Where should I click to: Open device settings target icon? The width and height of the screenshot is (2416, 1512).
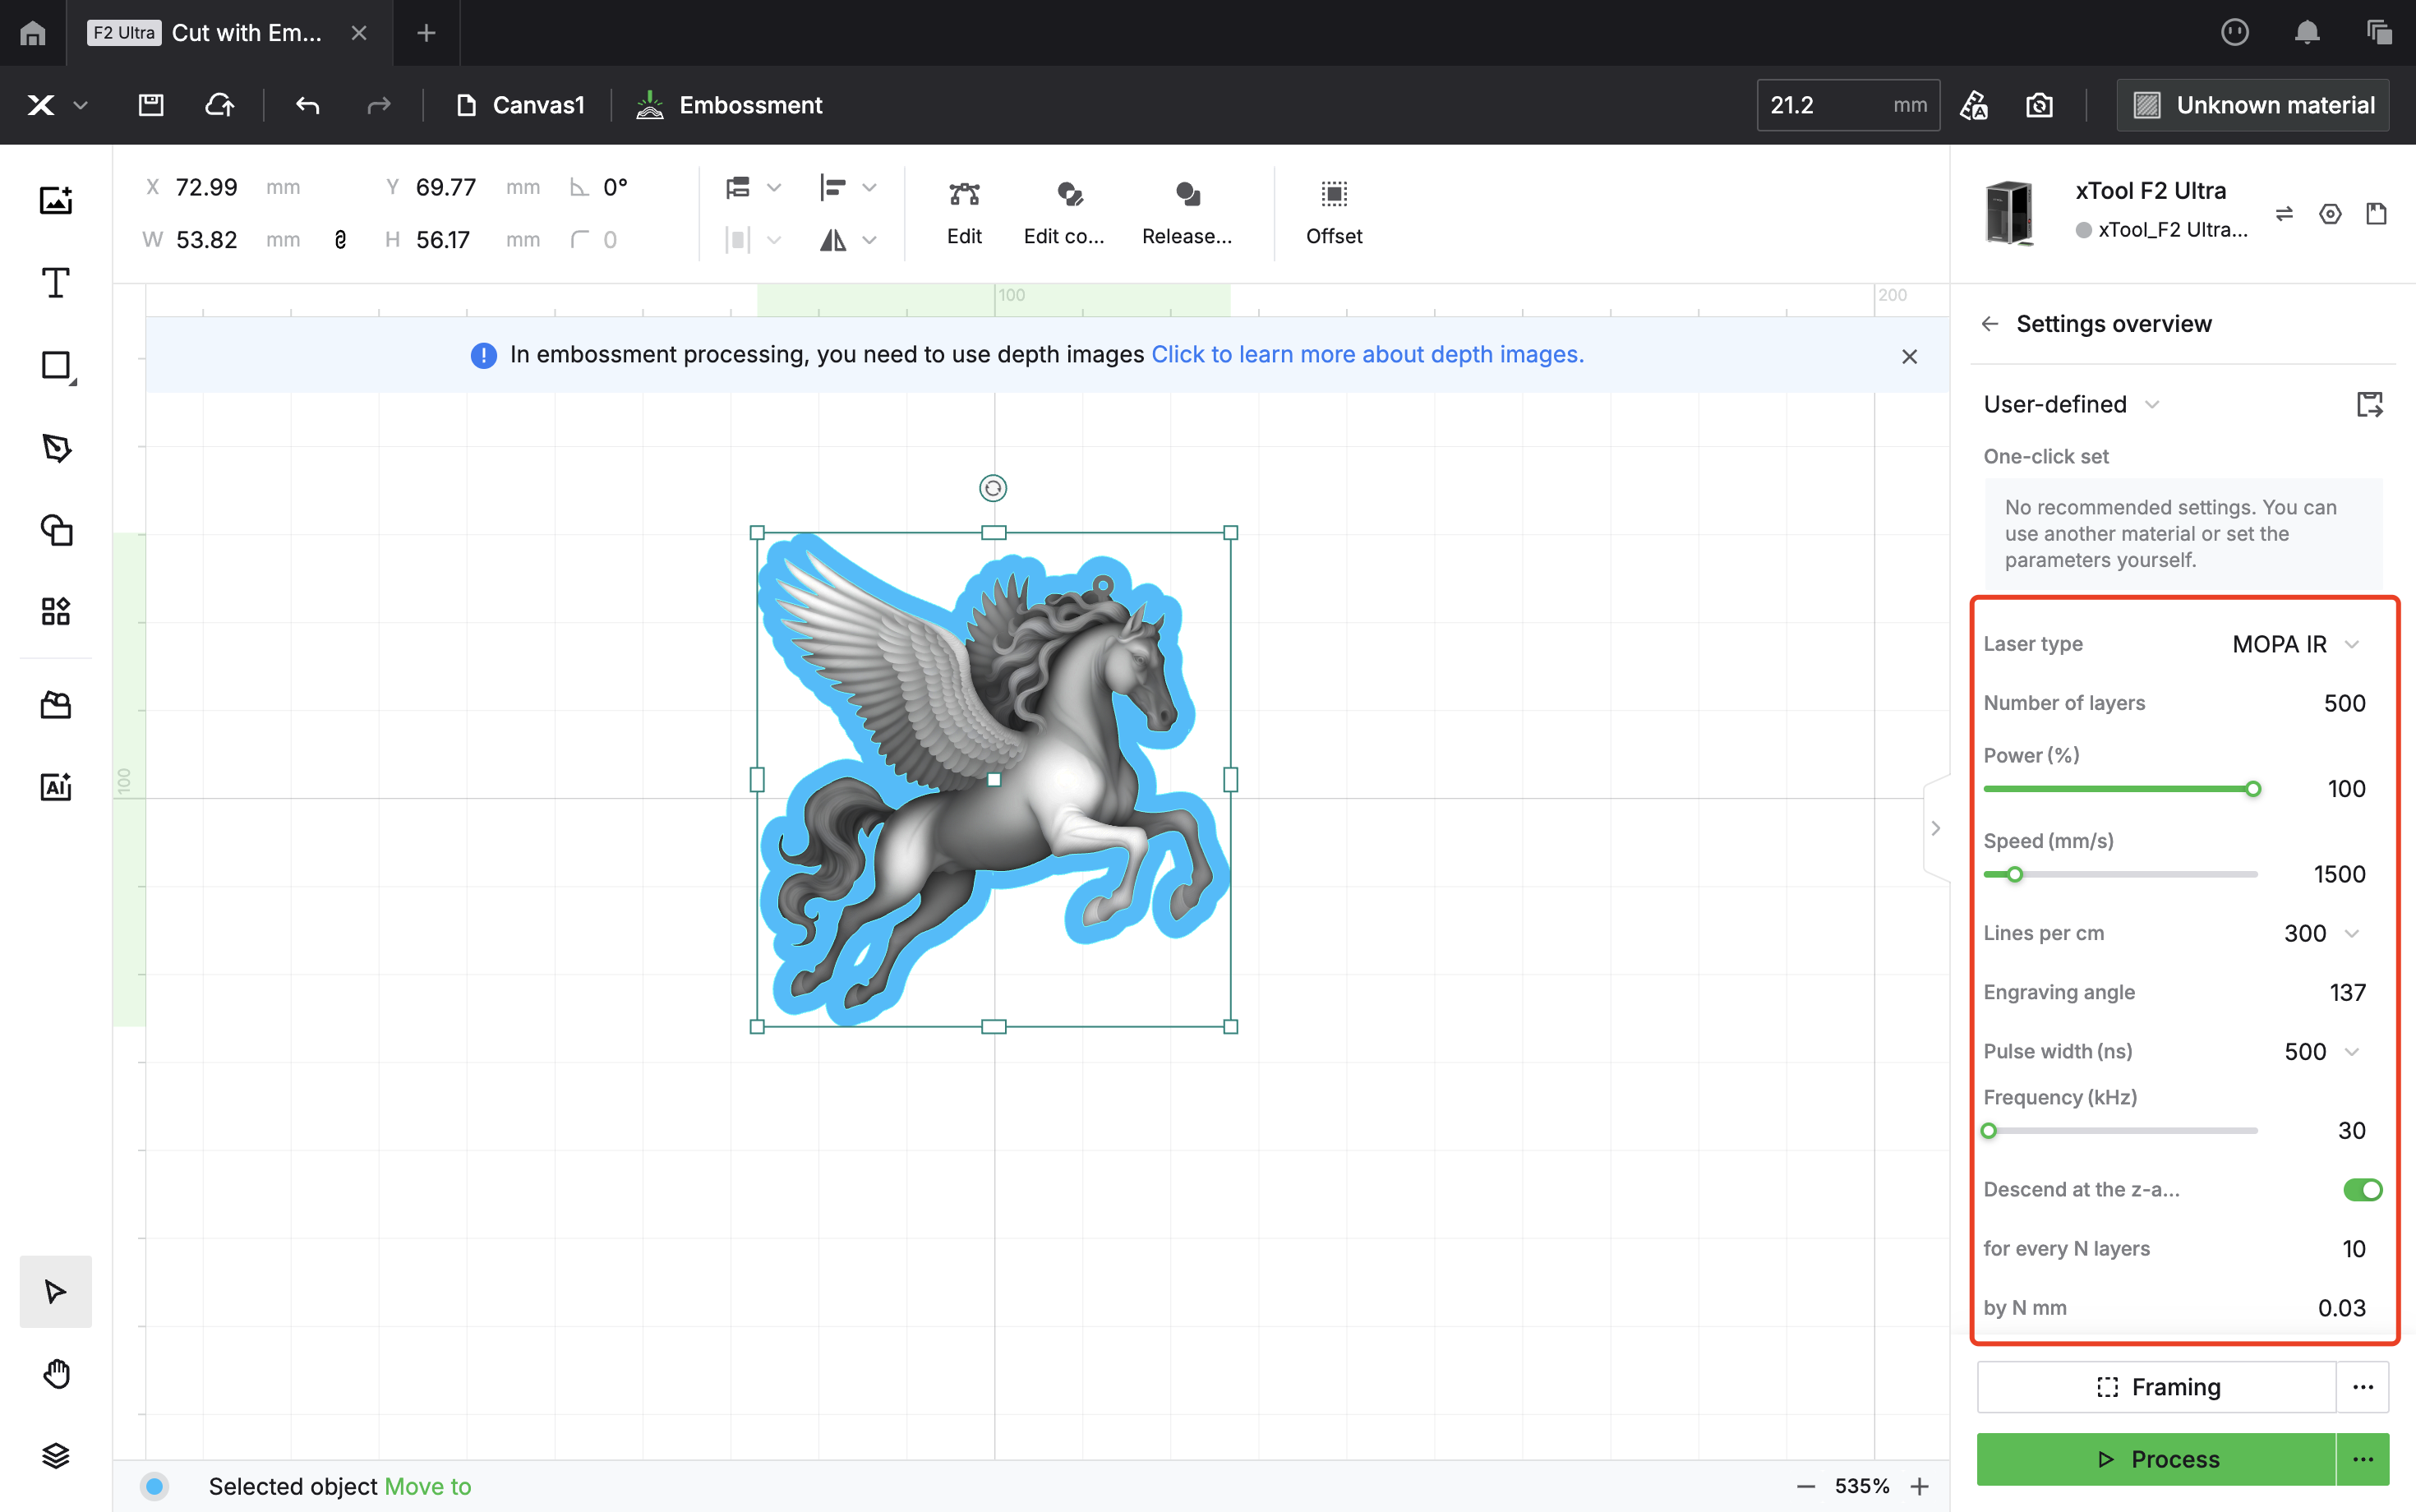point(2330,214)
